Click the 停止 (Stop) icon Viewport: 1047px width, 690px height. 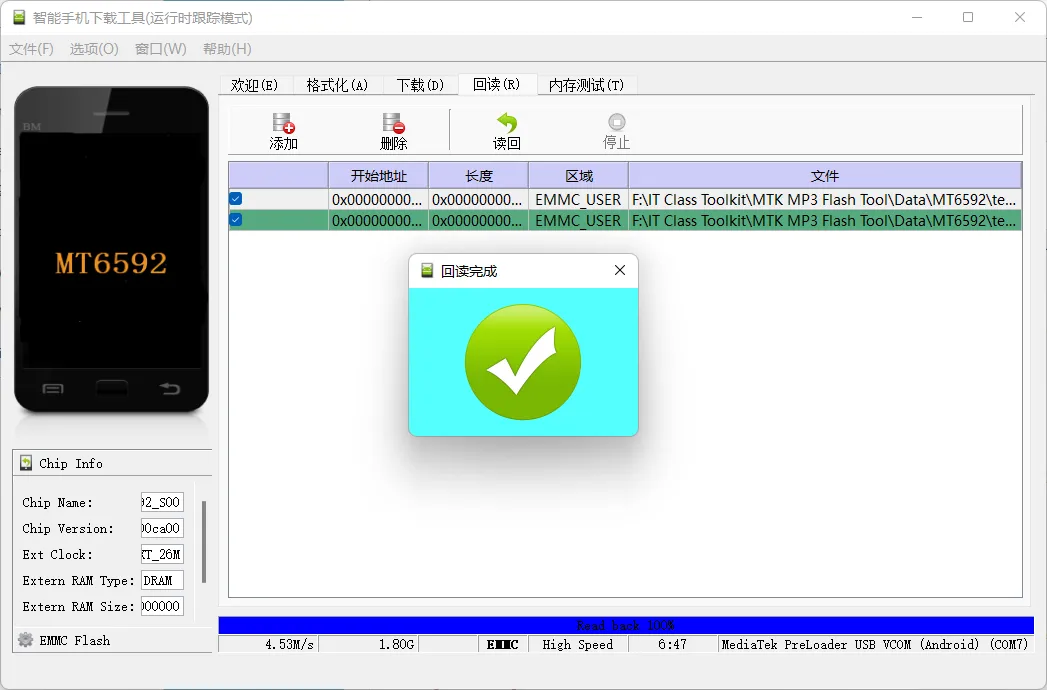point(616,123)
